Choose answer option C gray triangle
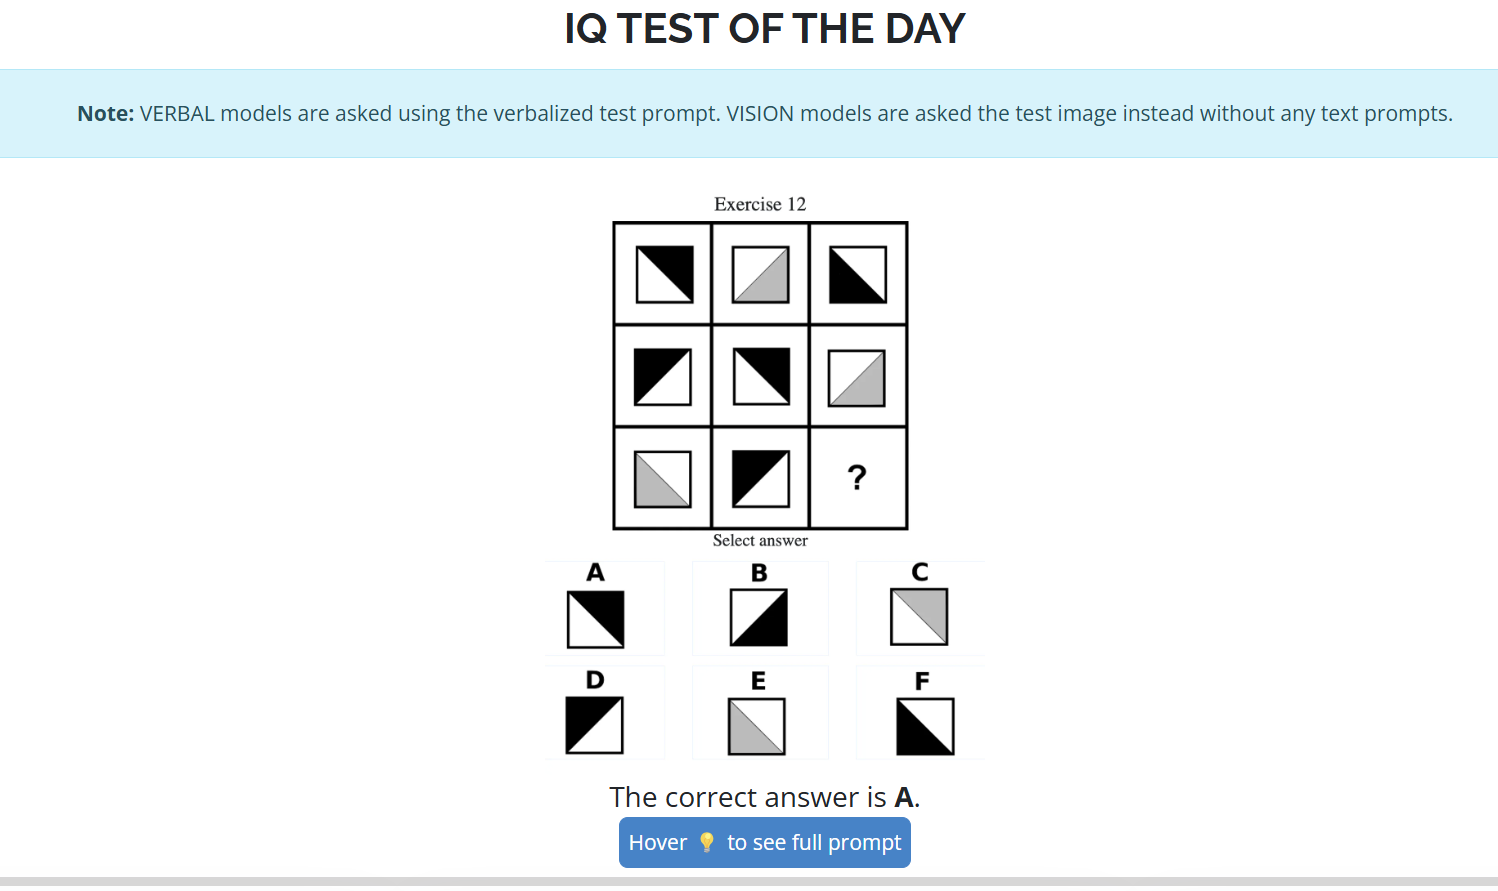Image resolution: width=1498 pixels, height=891 pixels. coord(919,616)
